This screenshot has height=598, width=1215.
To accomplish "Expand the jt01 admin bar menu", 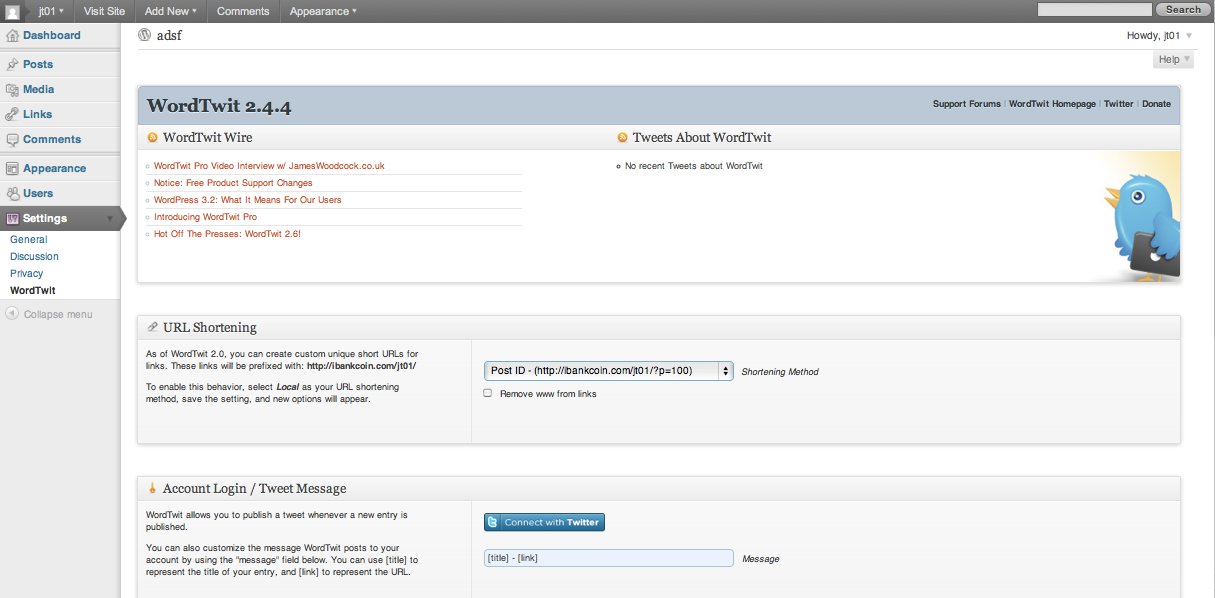I will pyautogui.click(x=51, y=11).
